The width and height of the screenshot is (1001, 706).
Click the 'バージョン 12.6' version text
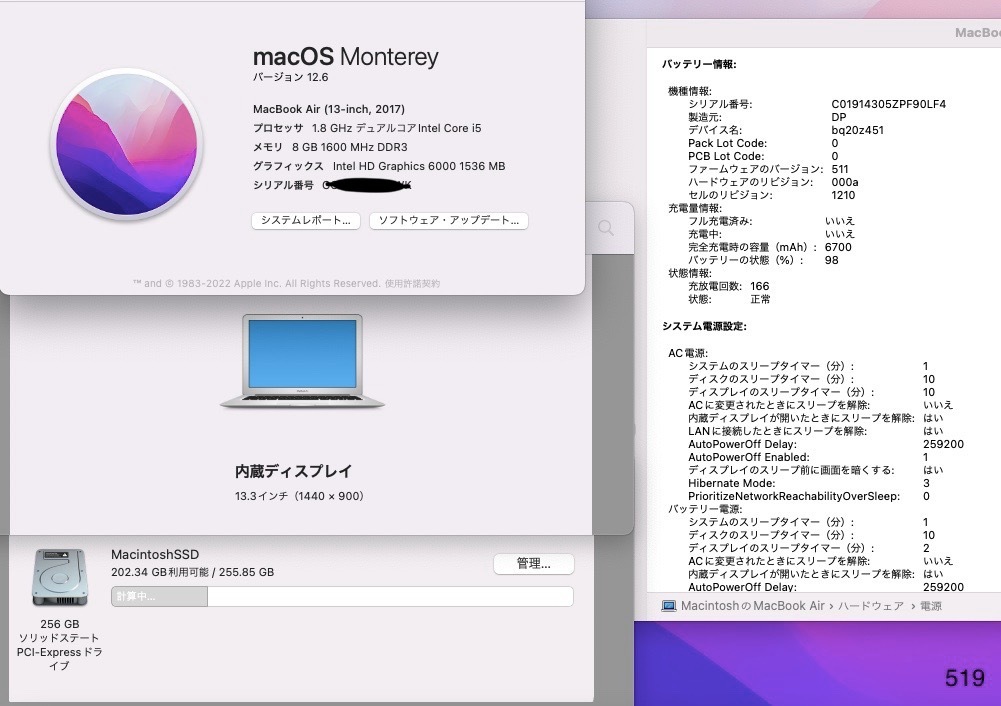click(x=290, y=77)
